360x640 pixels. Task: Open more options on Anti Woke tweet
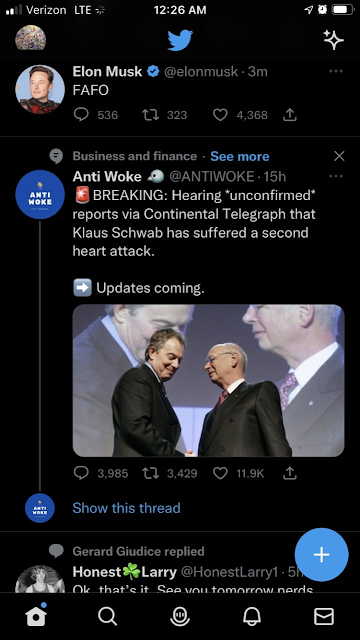pos(336,176)
